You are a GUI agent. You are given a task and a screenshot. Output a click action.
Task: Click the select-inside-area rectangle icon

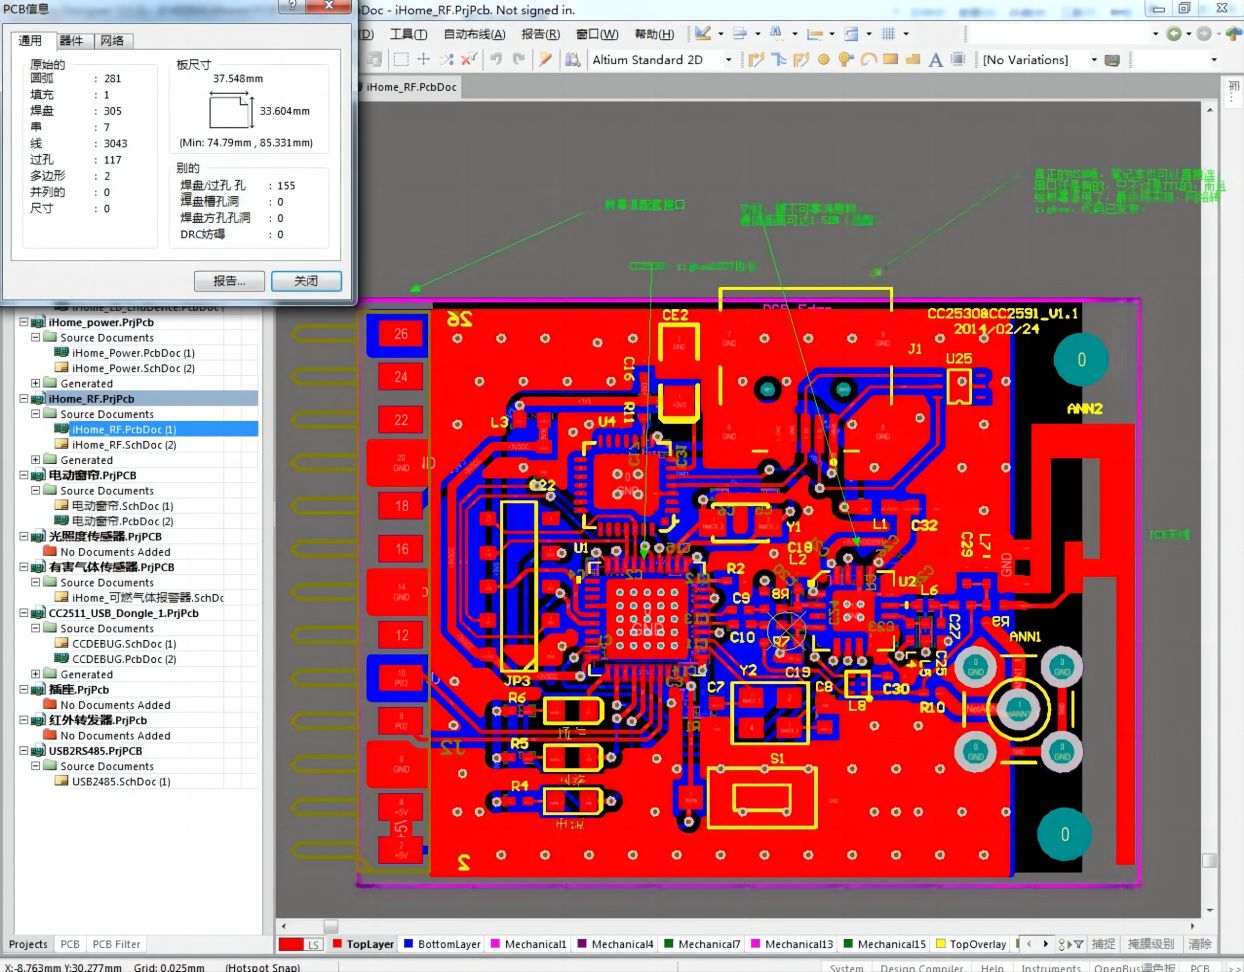(401, 60)
